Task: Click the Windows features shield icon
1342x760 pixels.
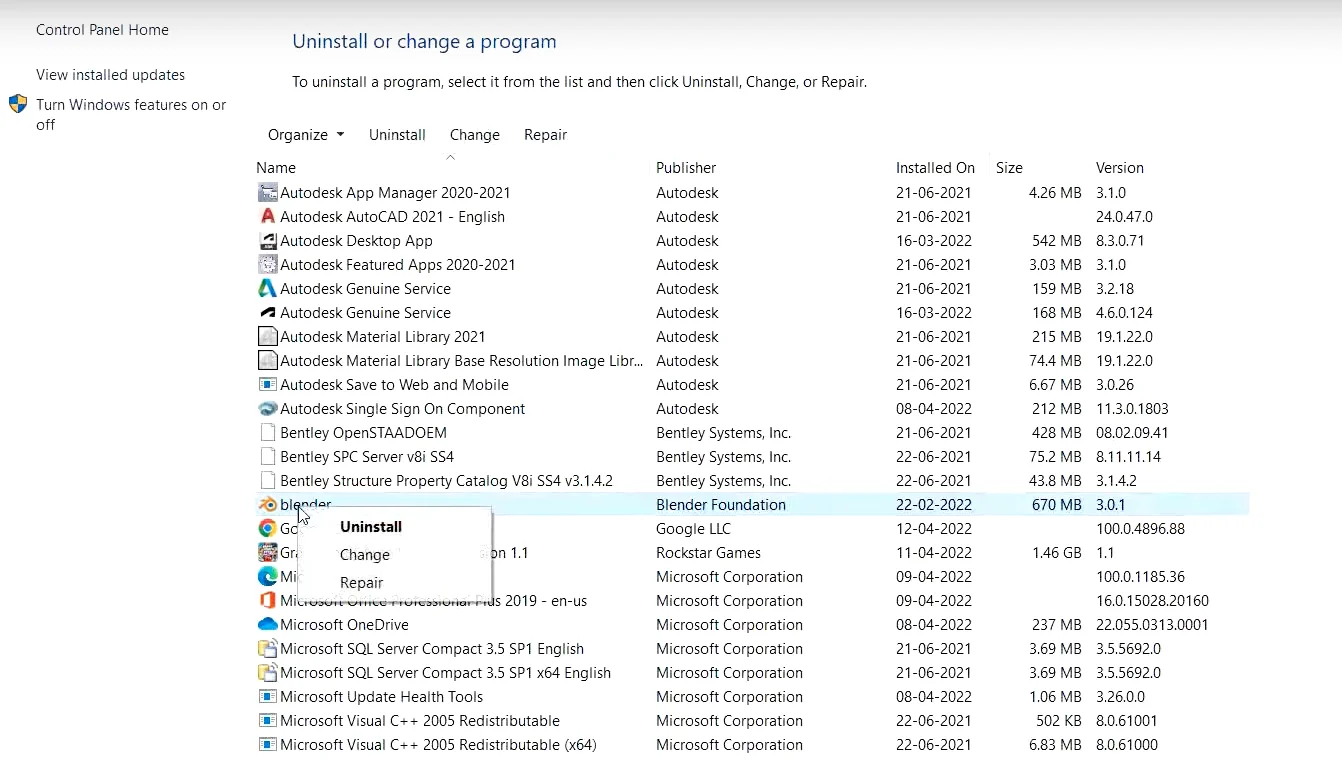Action: coord(18,104)
